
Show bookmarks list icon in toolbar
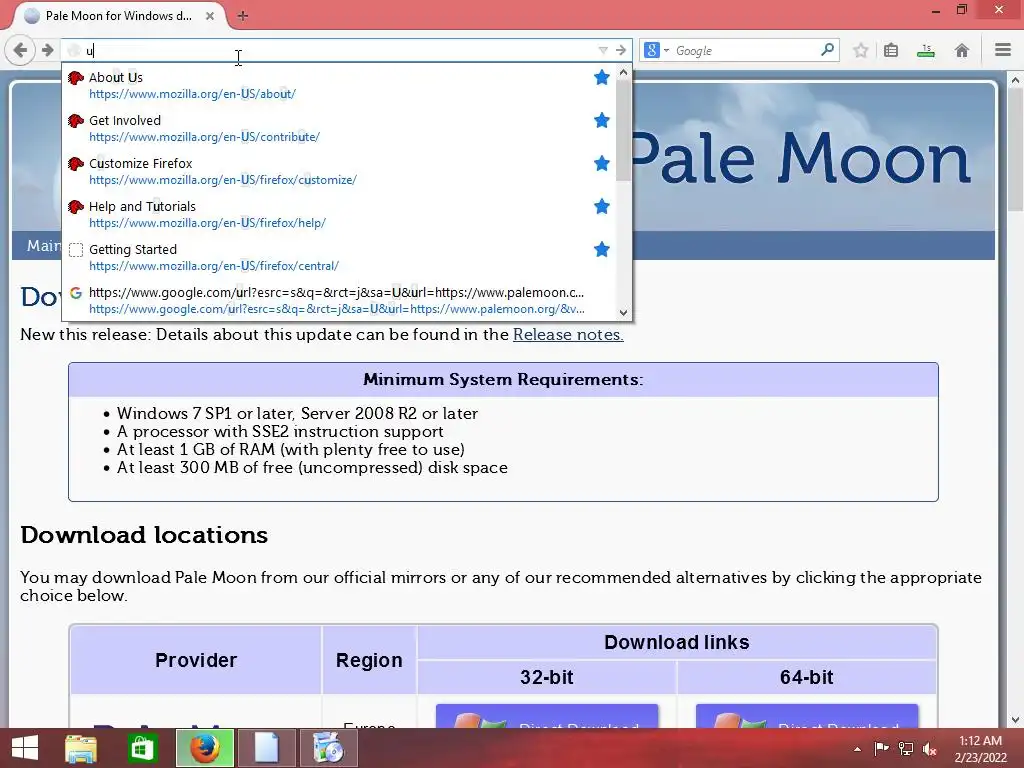tap(891, 50)
